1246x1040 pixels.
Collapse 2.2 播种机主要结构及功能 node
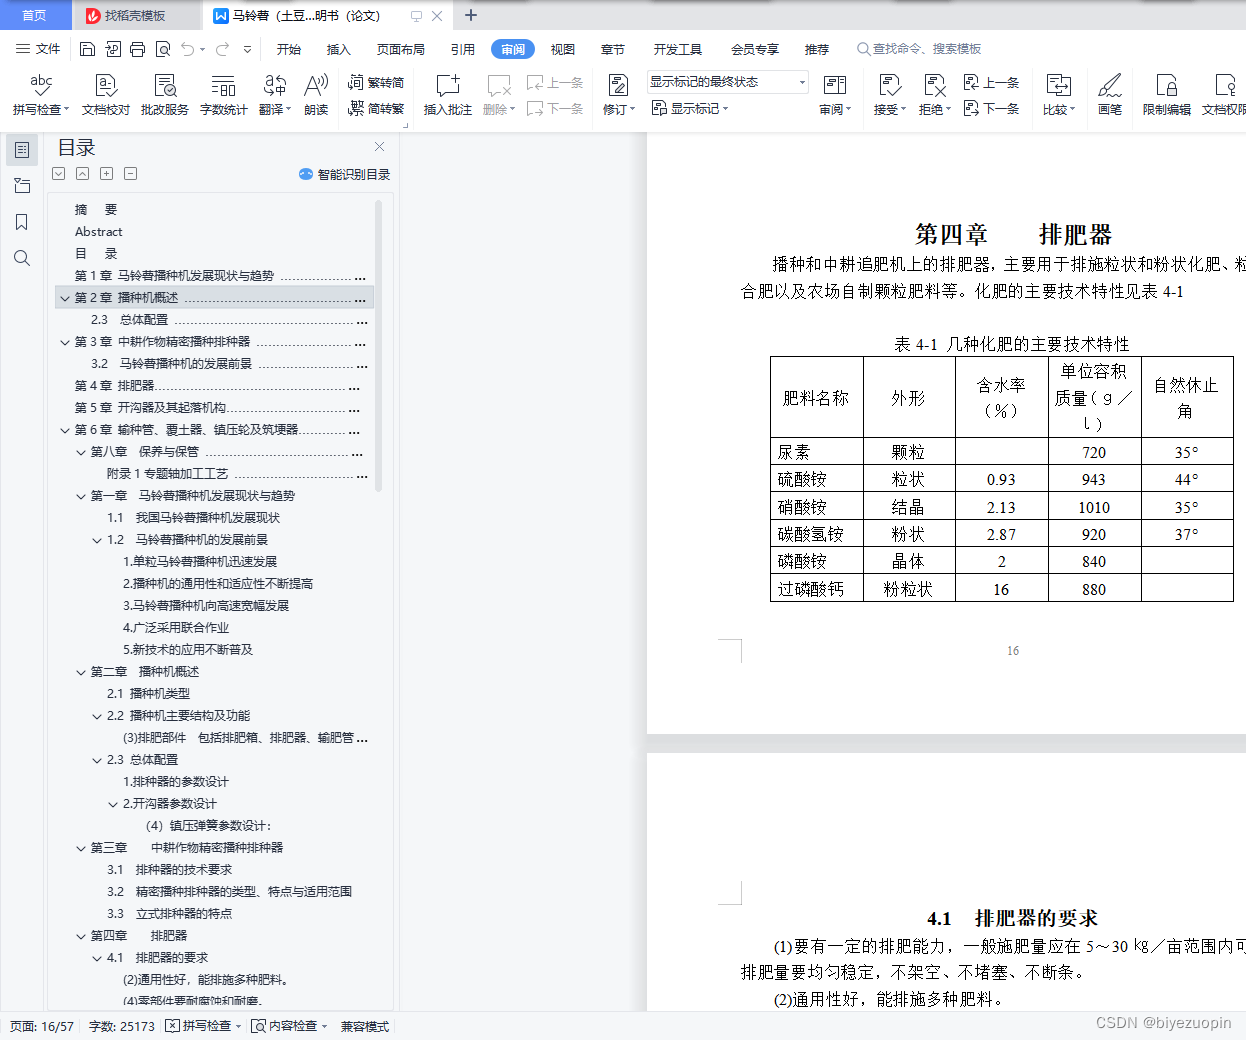pyautogui.click(x=97, y=716)
